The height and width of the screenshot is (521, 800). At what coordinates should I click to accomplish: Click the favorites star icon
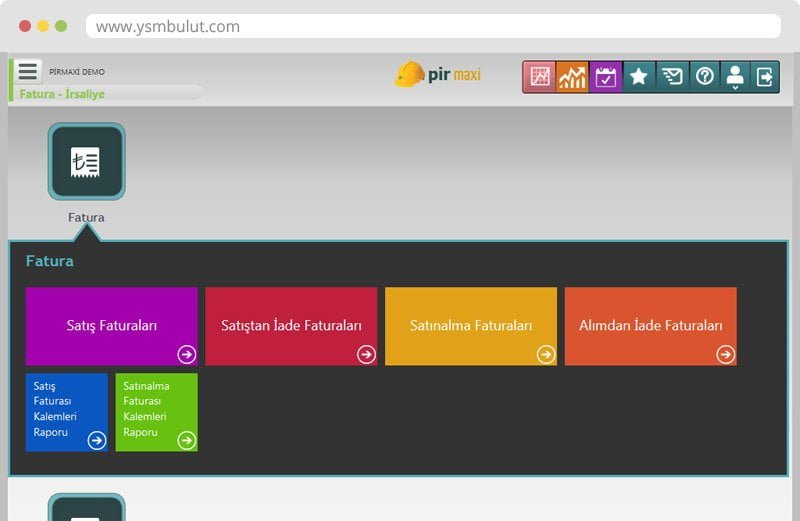638,77
